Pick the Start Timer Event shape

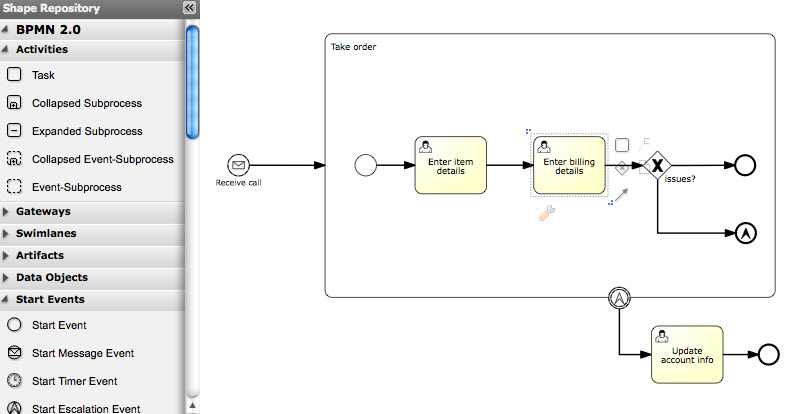15,381
